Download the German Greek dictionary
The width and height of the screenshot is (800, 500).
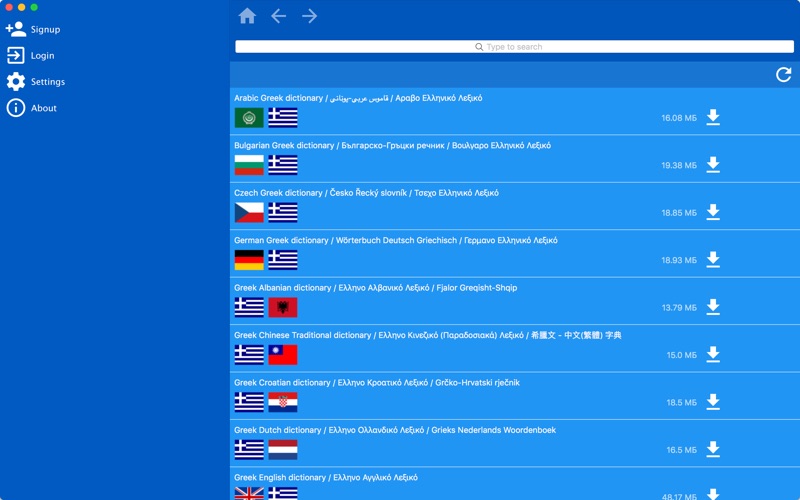pos(713,260)
